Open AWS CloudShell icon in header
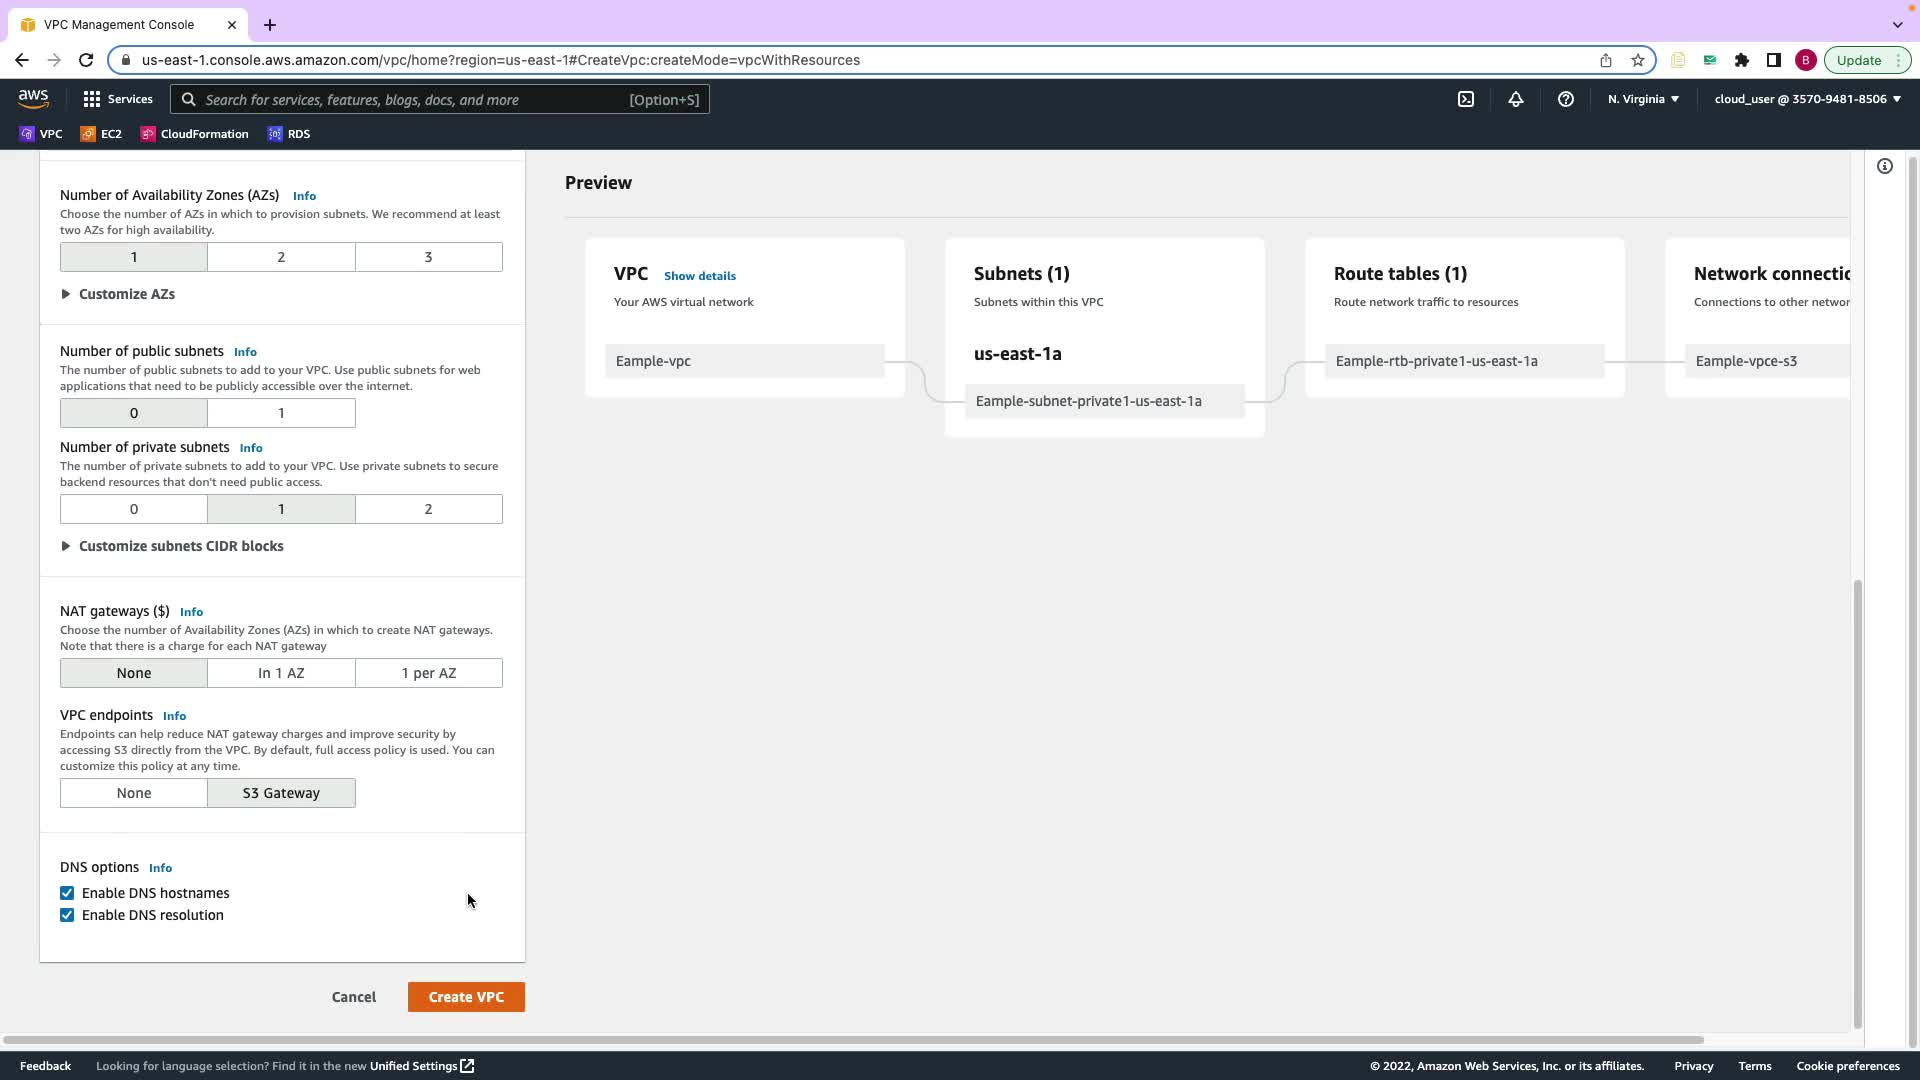The height and width of the screenshot is (1080, 1920). [x=1466, y=99]
